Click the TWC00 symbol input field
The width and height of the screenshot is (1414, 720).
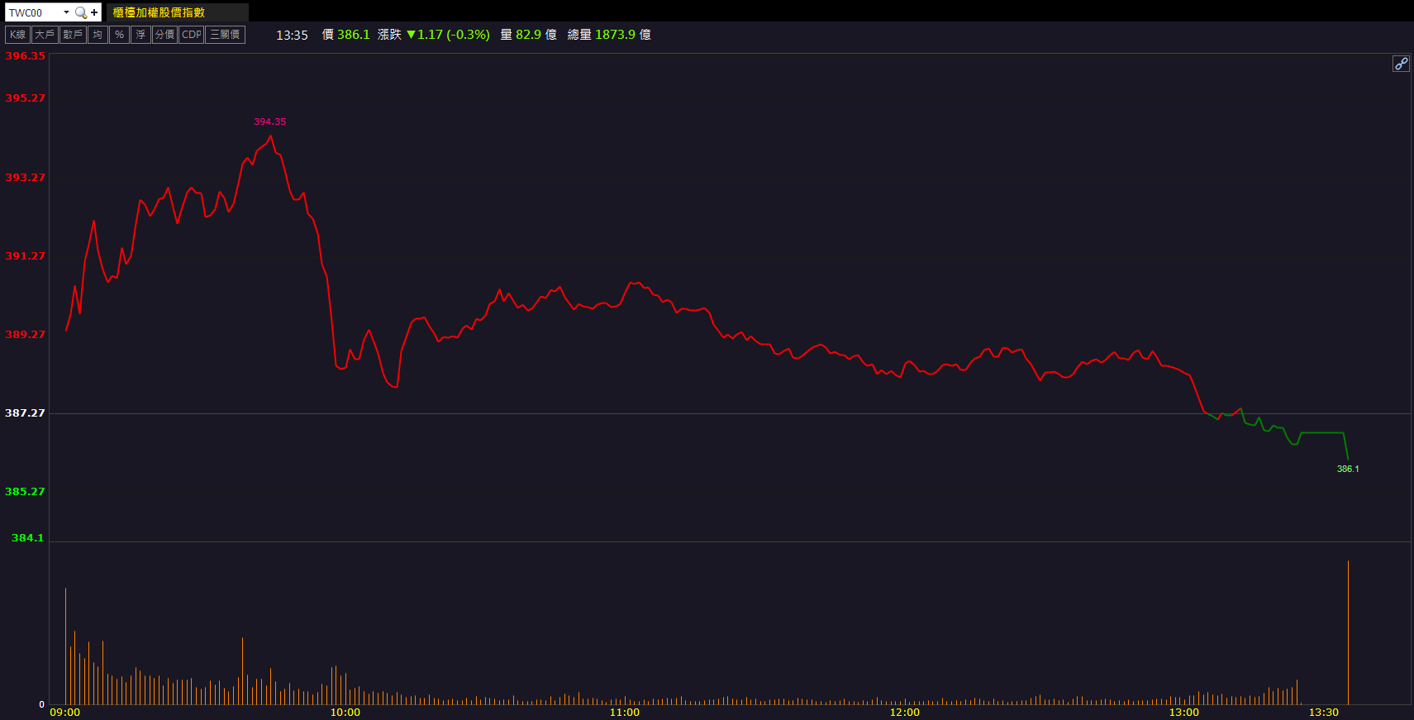[x=33, y=13]
